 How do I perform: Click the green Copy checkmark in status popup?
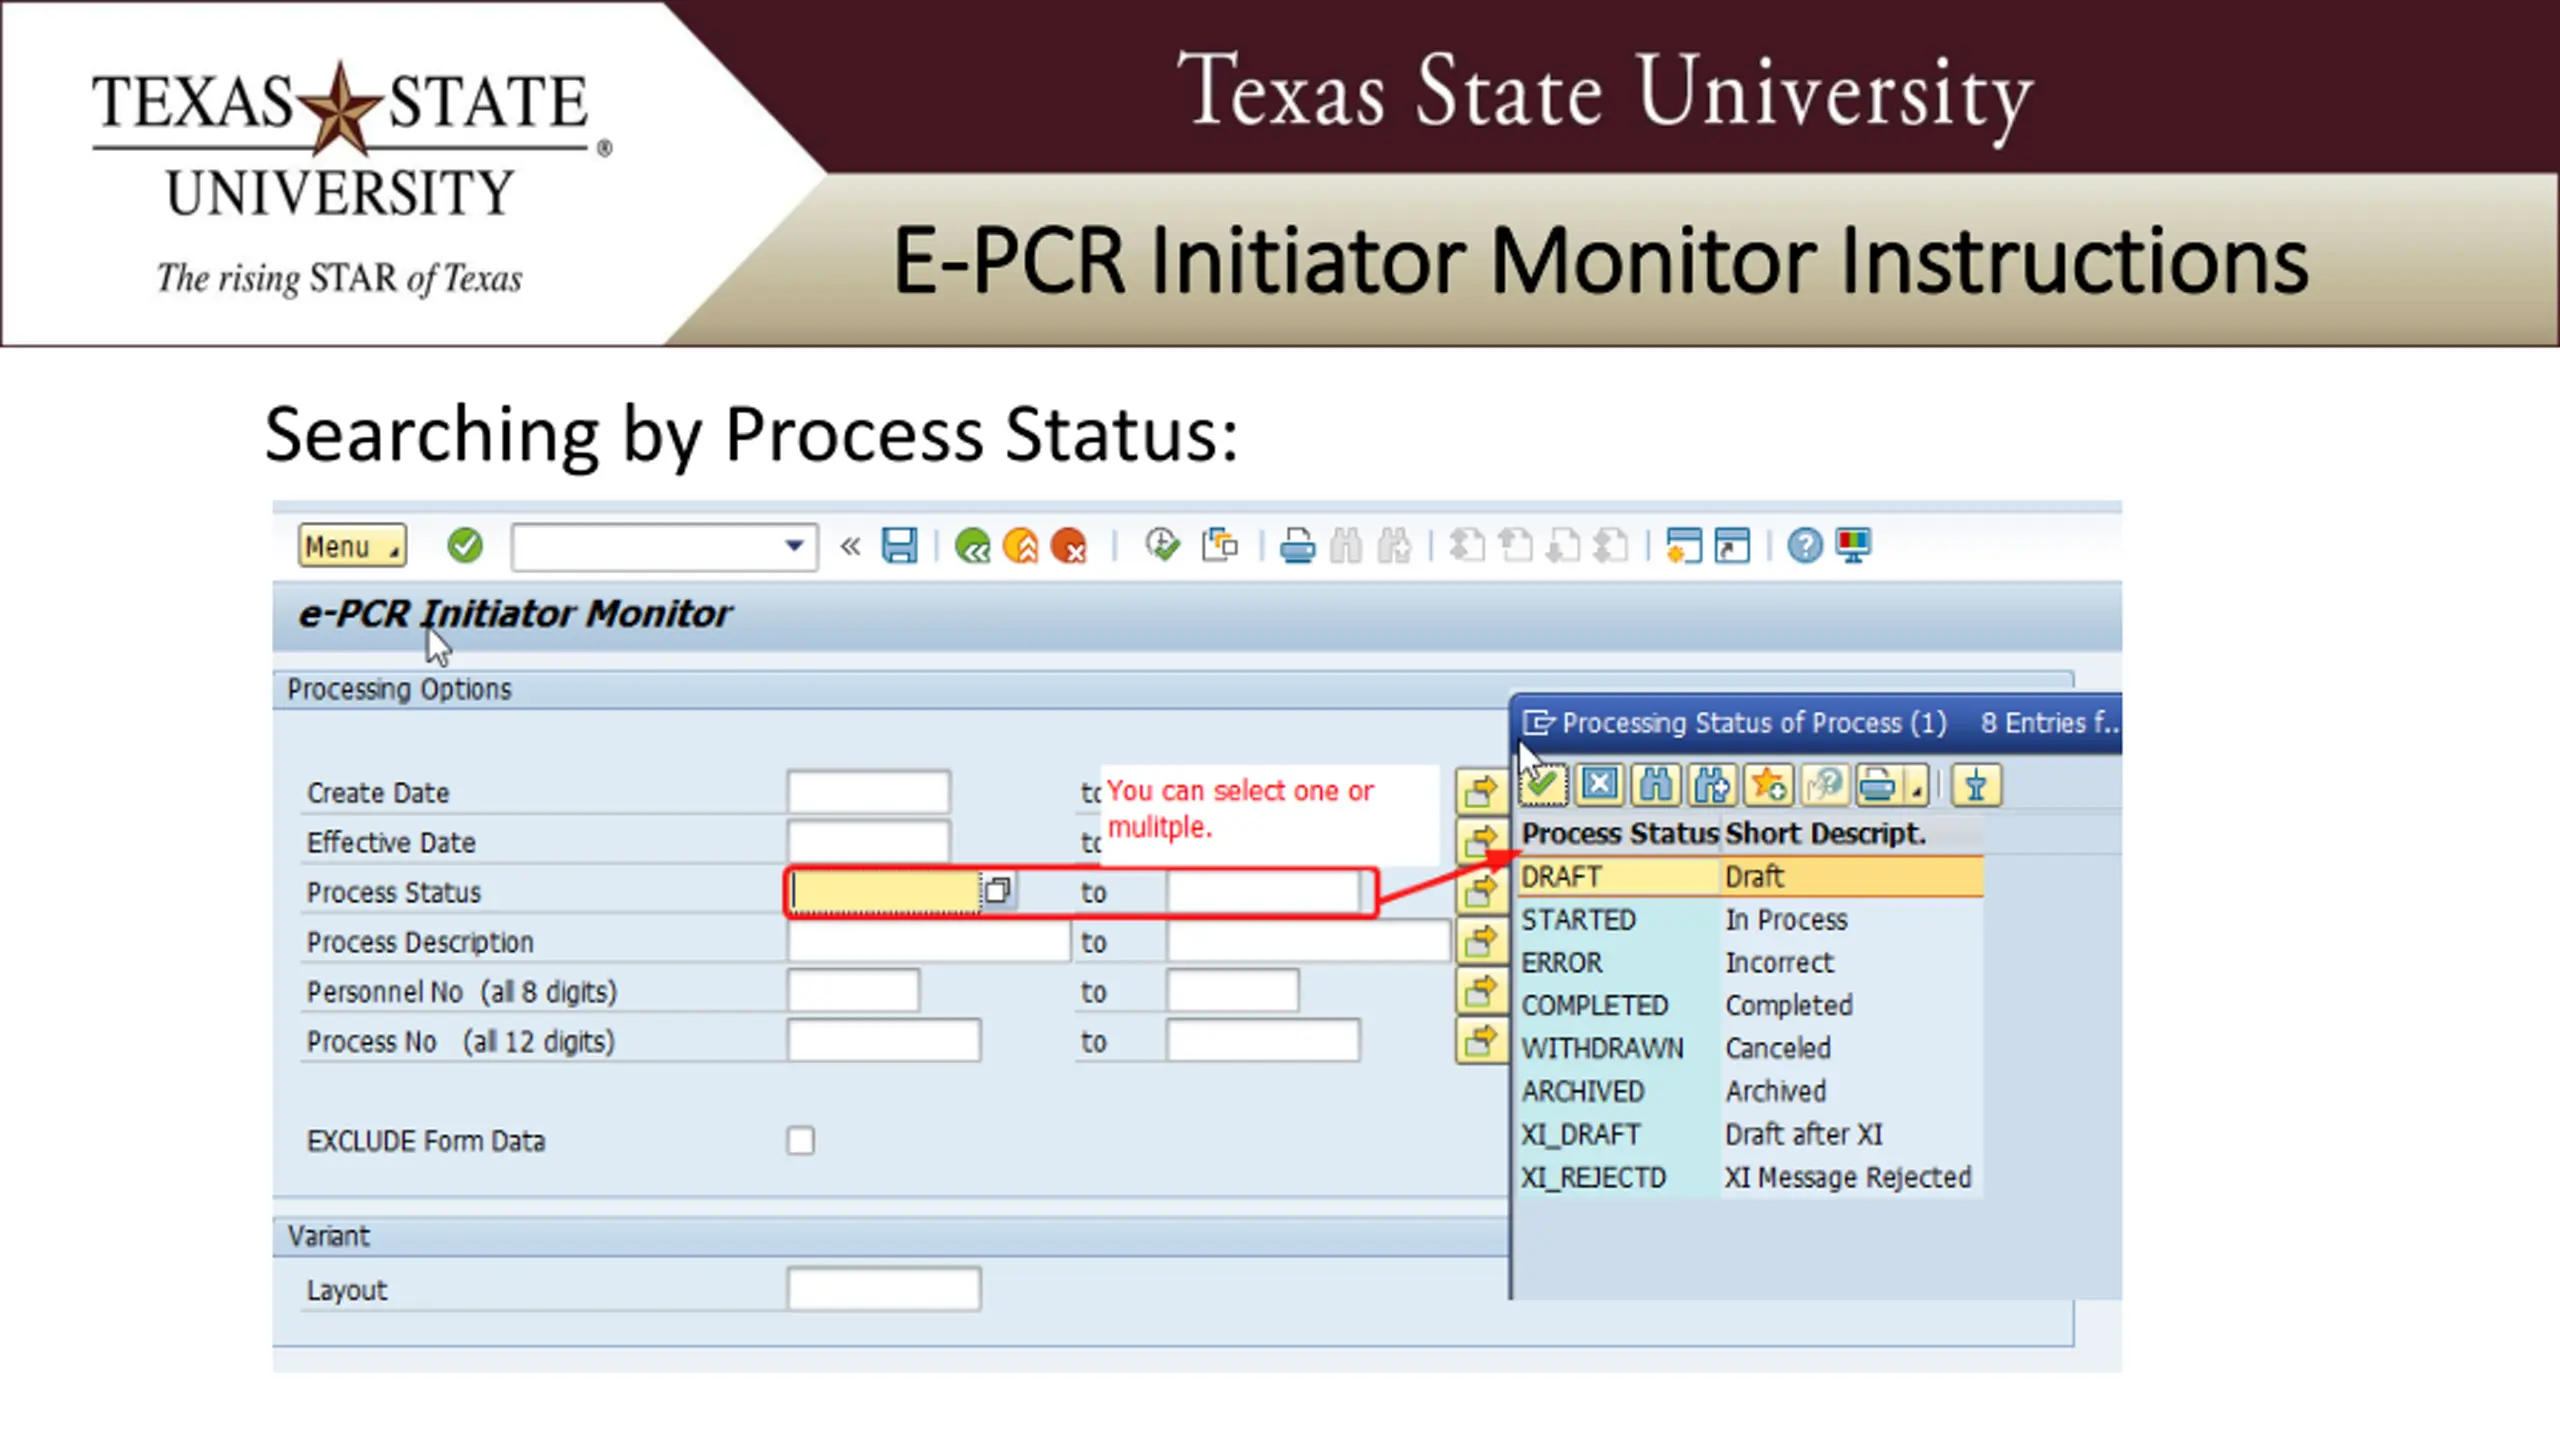[1543, 785]
